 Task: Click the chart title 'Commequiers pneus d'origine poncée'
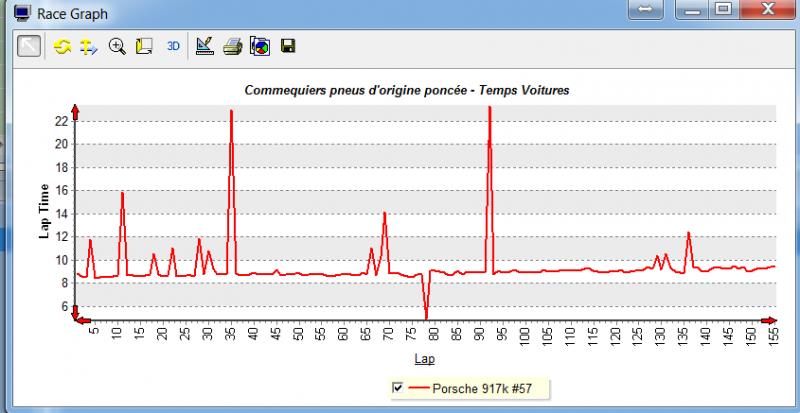click(406, 90)
